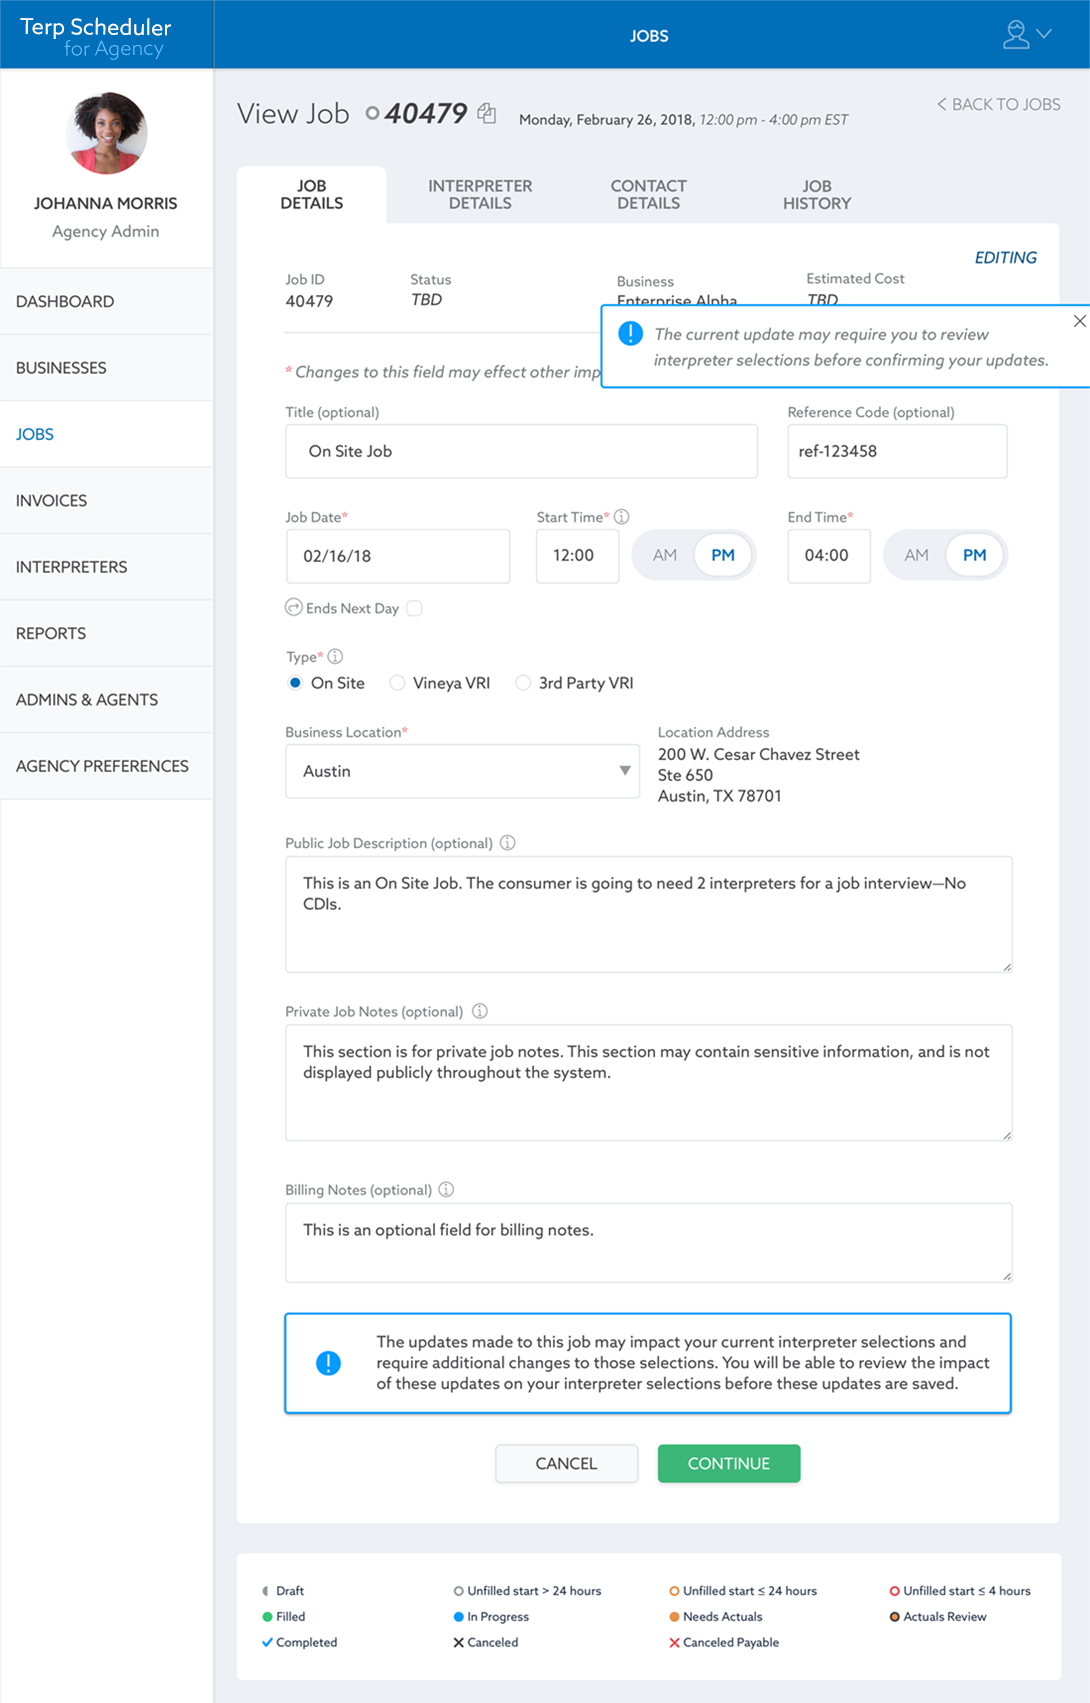Click the Start Time info icon
The image size is (1090, 1703).
[x=622, y=517]
